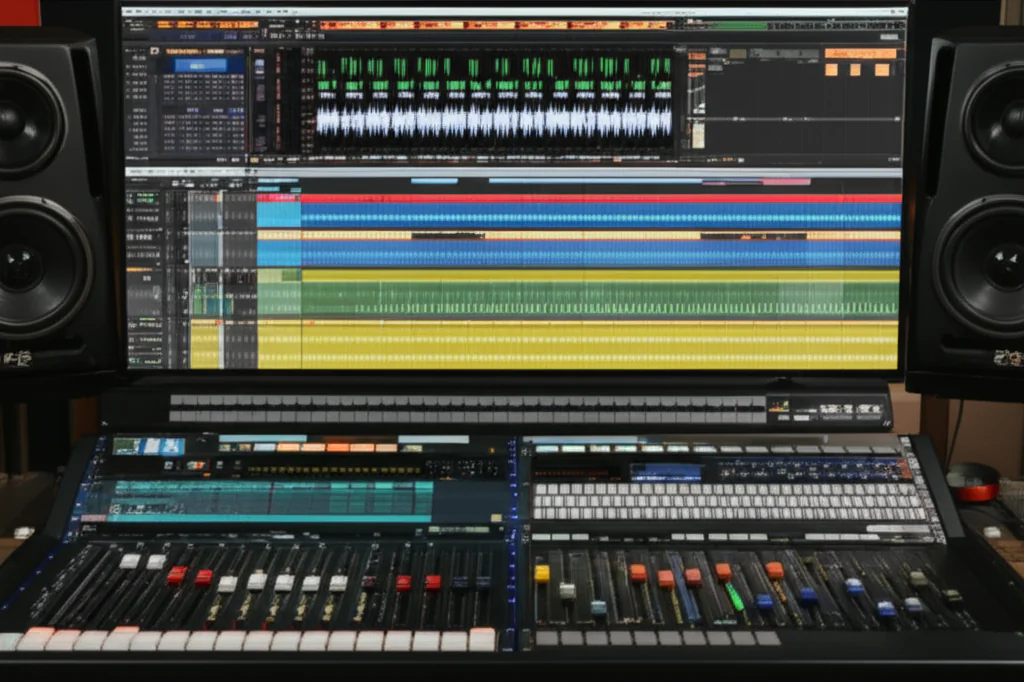Image resolution: width=1024 pixels, height=682 pixels.
Task: Tap the small thumbnail image on the console's left touchscreen
Action: [x=149, y=446]
